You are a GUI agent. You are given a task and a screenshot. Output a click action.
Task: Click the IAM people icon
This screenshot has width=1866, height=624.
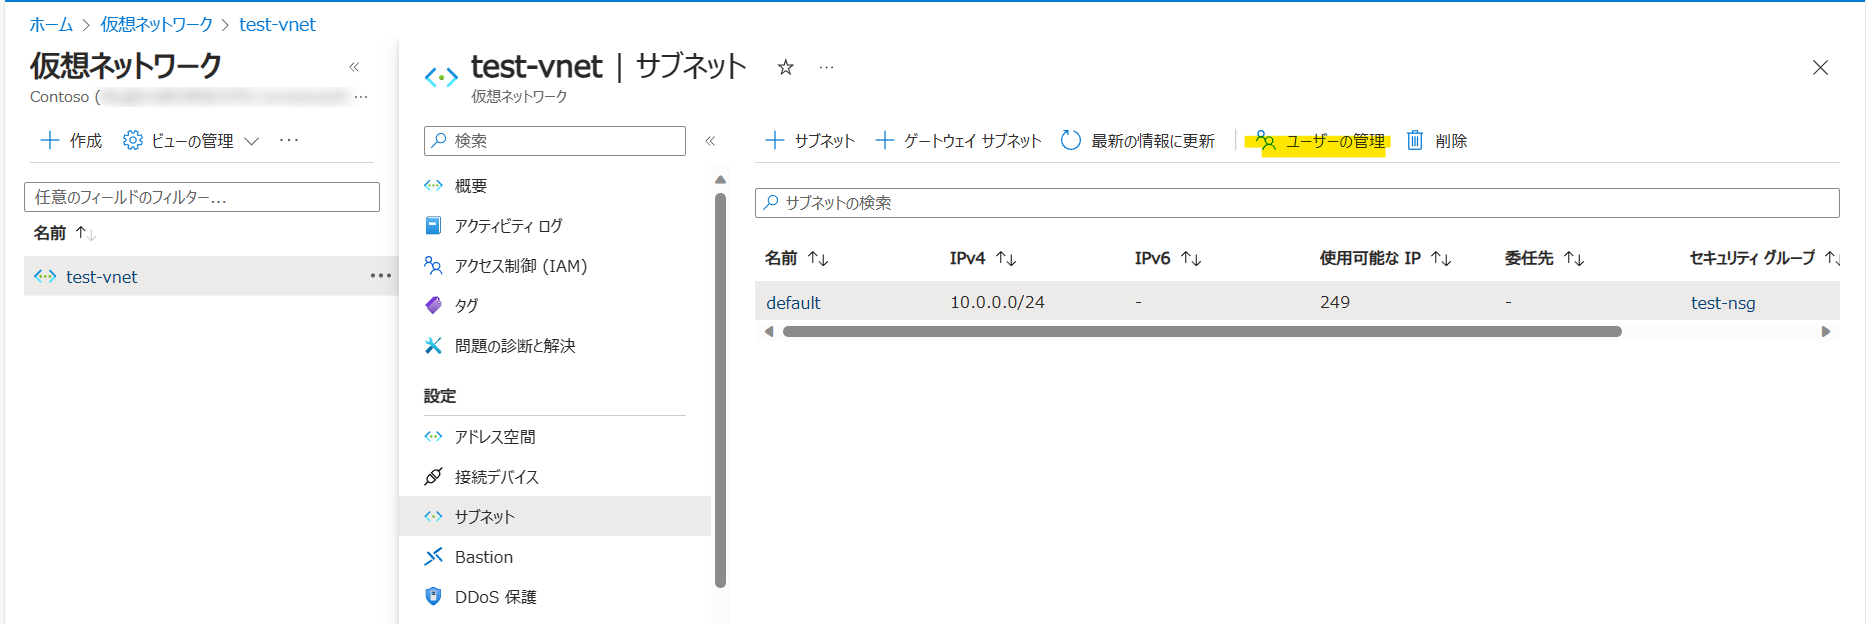pos(433,265)
